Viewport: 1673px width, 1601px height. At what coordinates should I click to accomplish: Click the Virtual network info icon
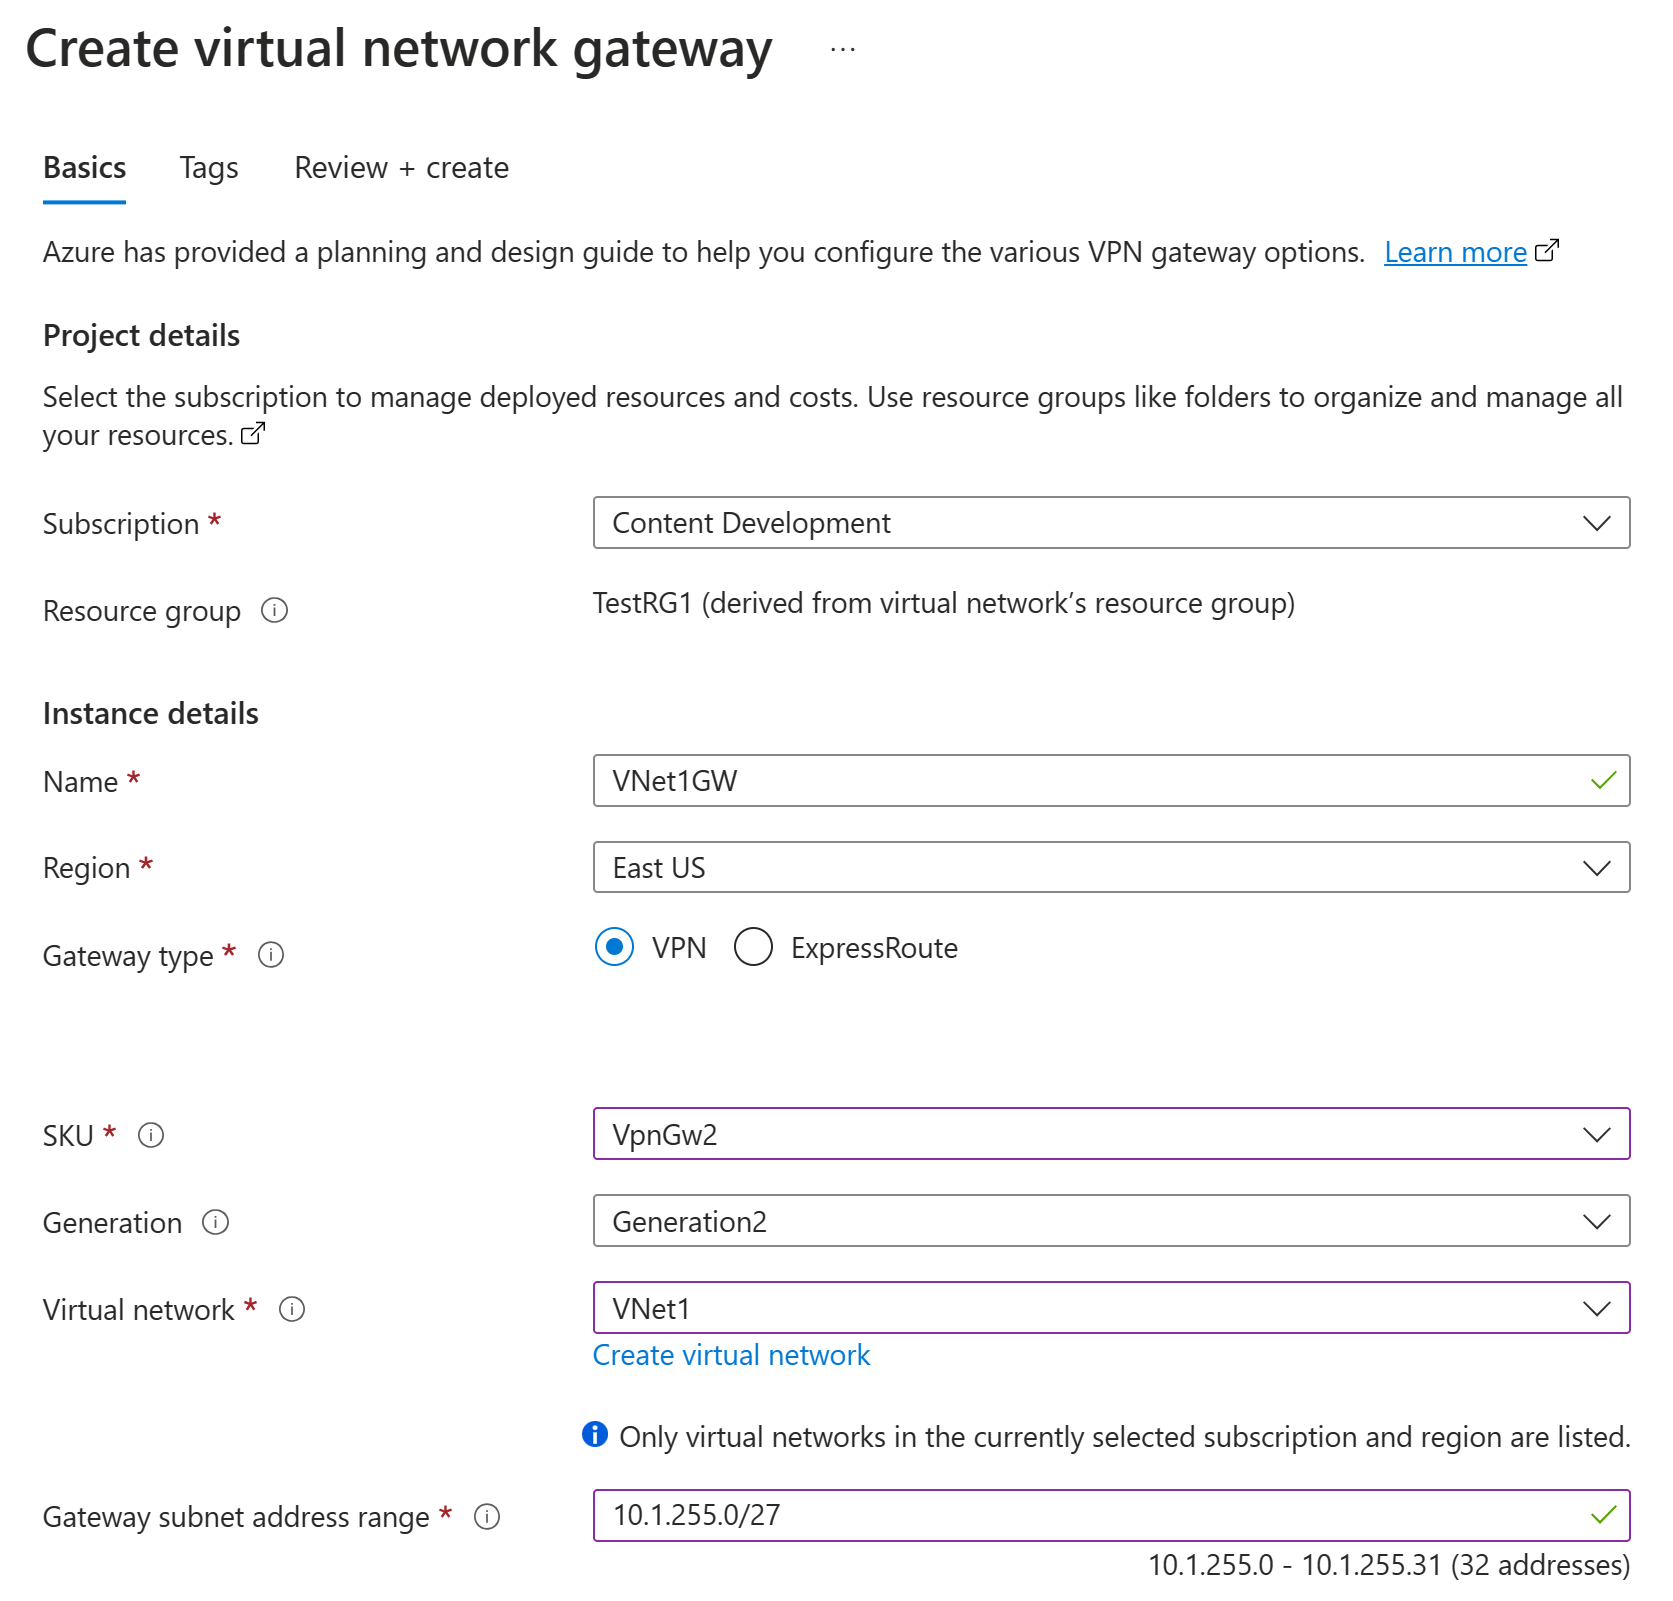[292, 1309]
